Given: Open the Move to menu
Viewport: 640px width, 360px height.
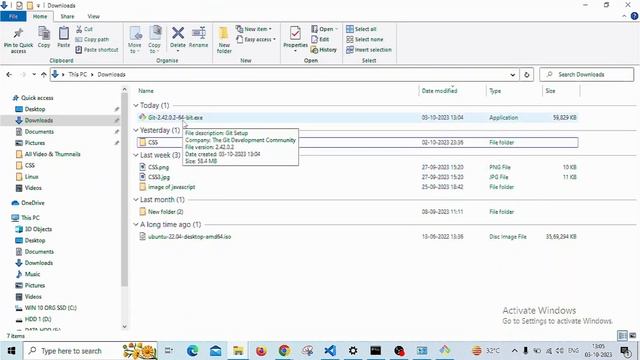Looking at the screenshot, I should [135, 40].
